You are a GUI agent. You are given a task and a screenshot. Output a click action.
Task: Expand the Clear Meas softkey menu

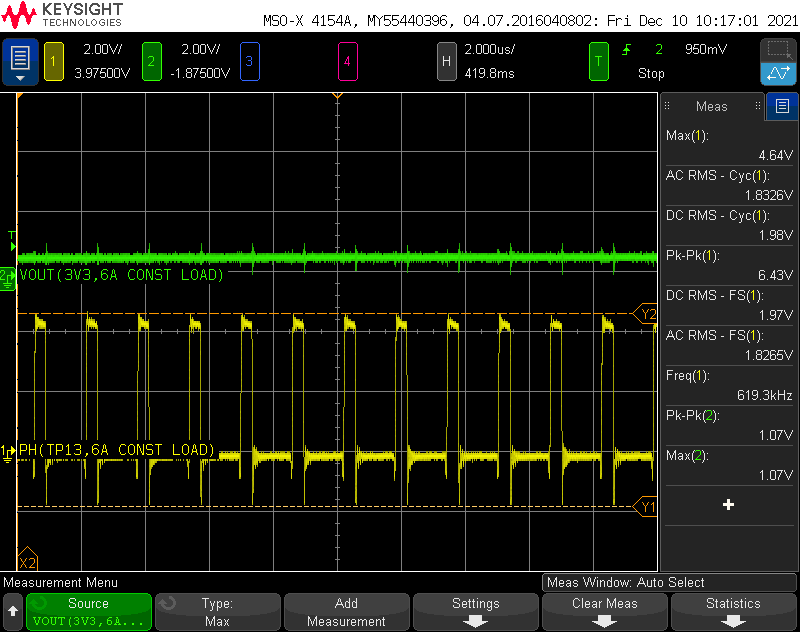click(x=605, y=612)
